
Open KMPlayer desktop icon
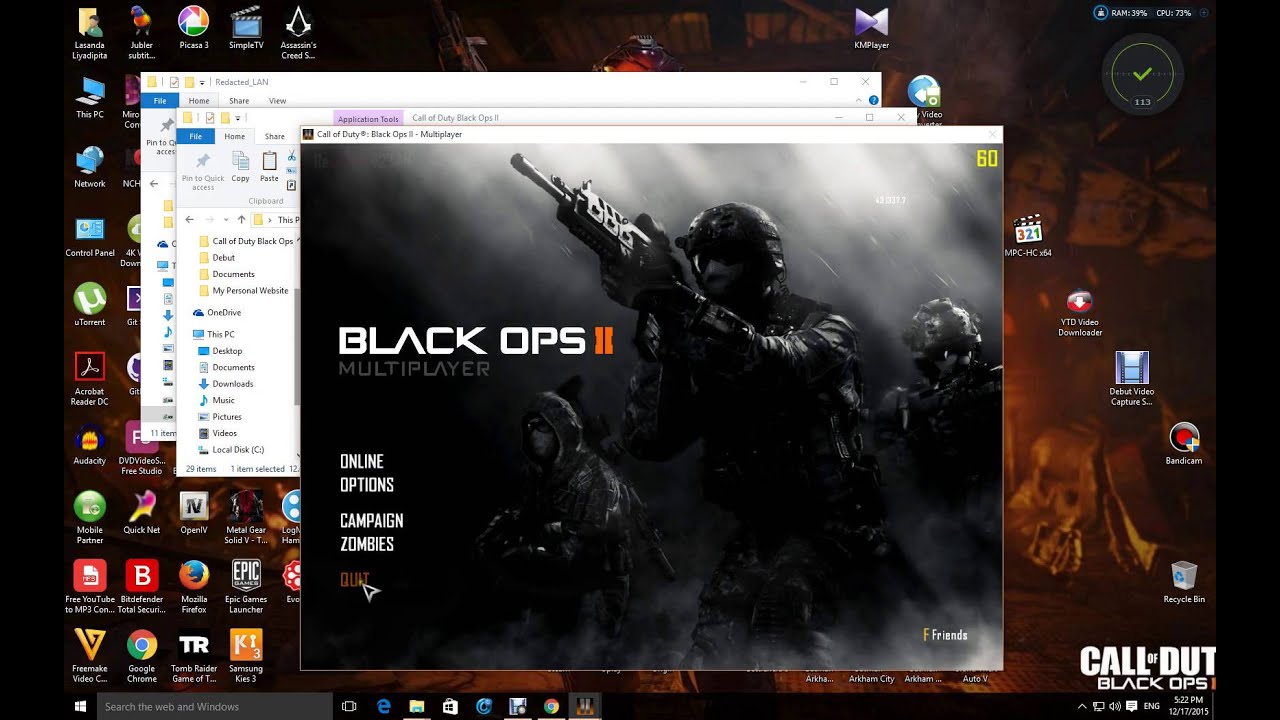871,28
